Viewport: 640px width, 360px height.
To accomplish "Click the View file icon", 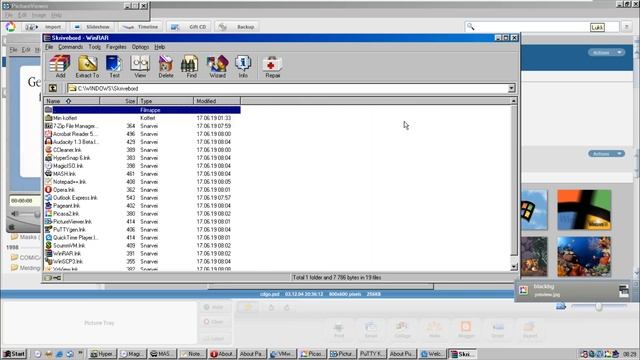I will click(x=140, y=67).
